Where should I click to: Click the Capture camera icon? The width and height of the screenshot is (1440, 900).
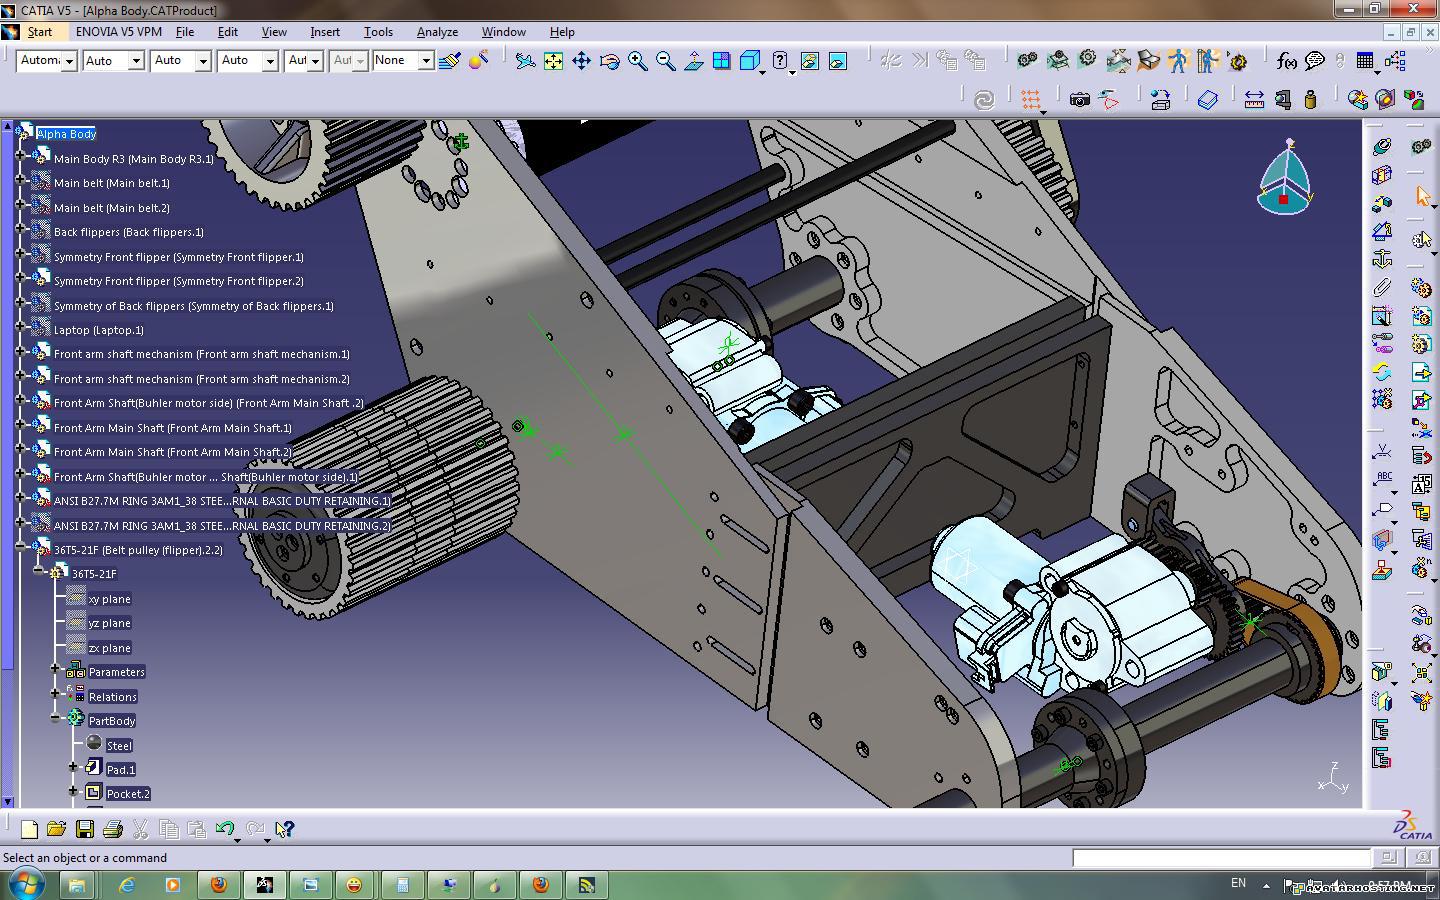tap(1079, 99)
